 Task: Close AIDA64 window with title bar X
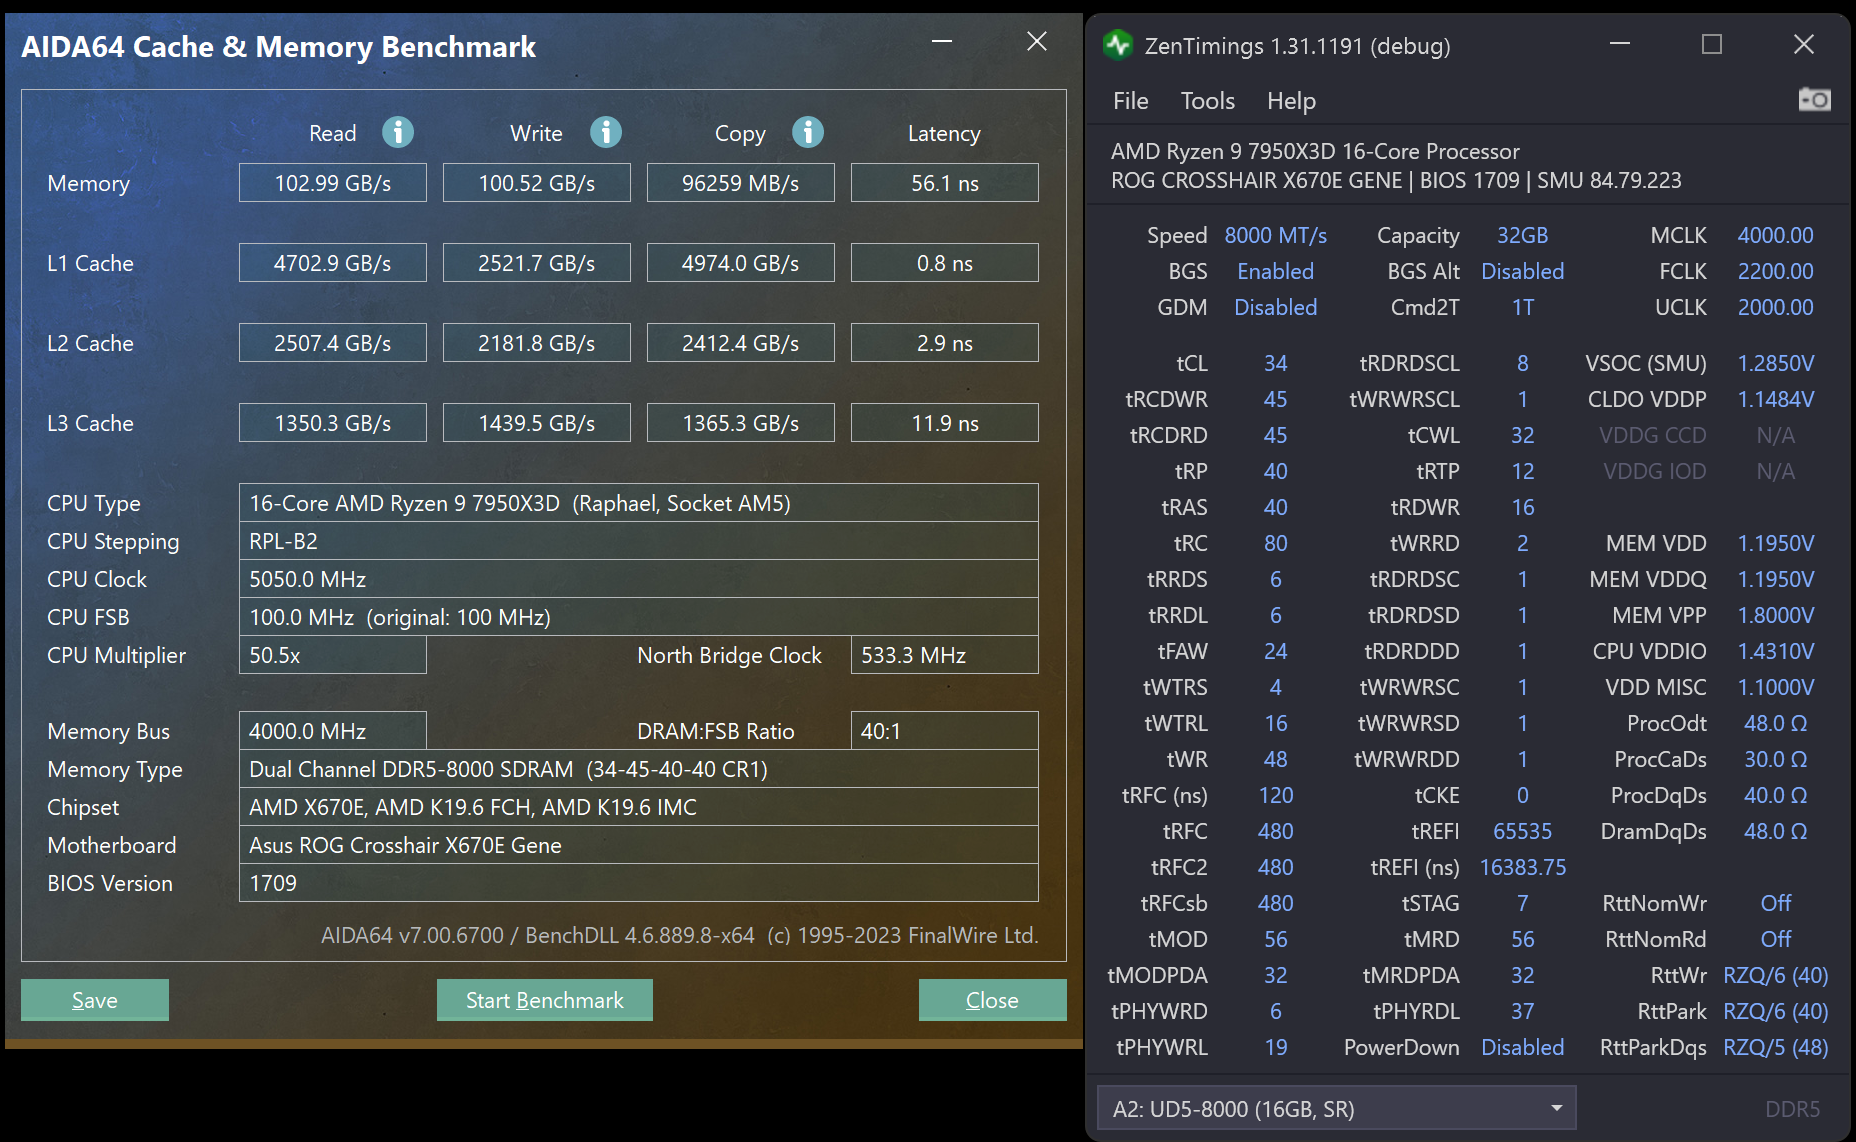point(1037,41)
